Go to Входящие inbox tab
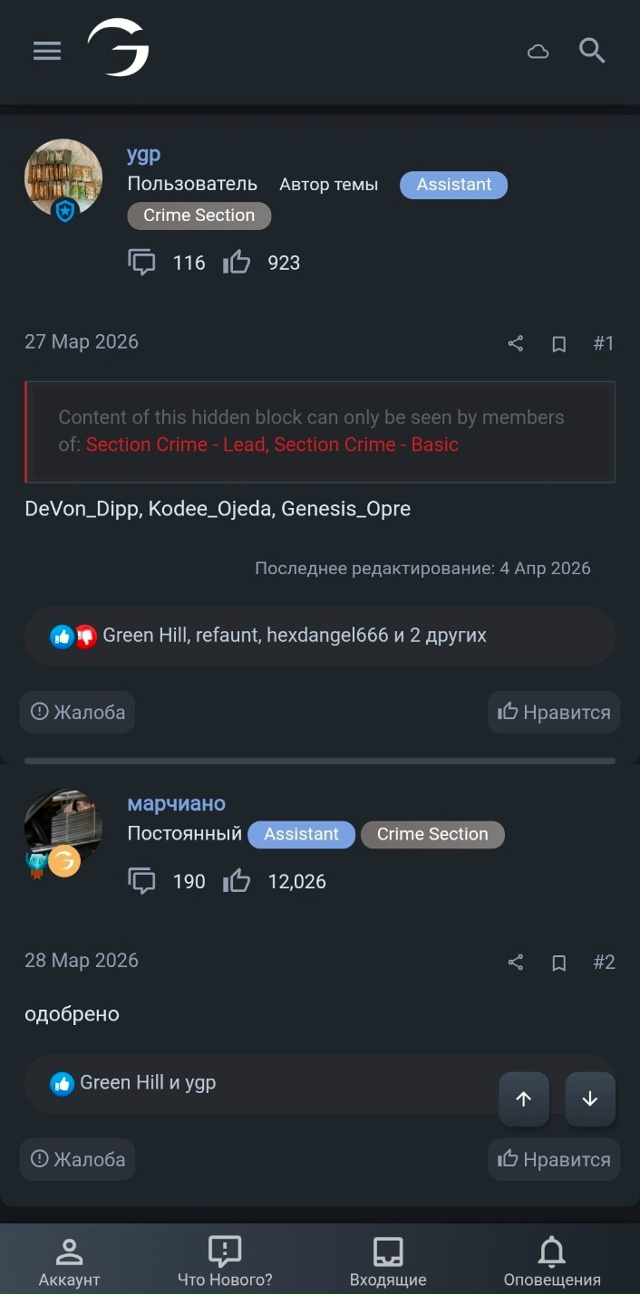This screenshot has width=640, height=1294. click(x=388, y=1261)
